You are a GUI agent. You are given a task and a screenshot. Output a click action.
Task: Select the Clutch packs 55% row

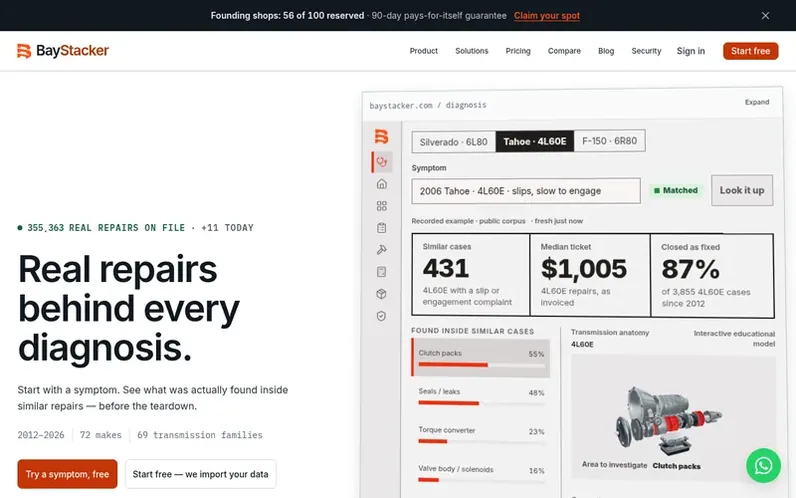(481, 358)
